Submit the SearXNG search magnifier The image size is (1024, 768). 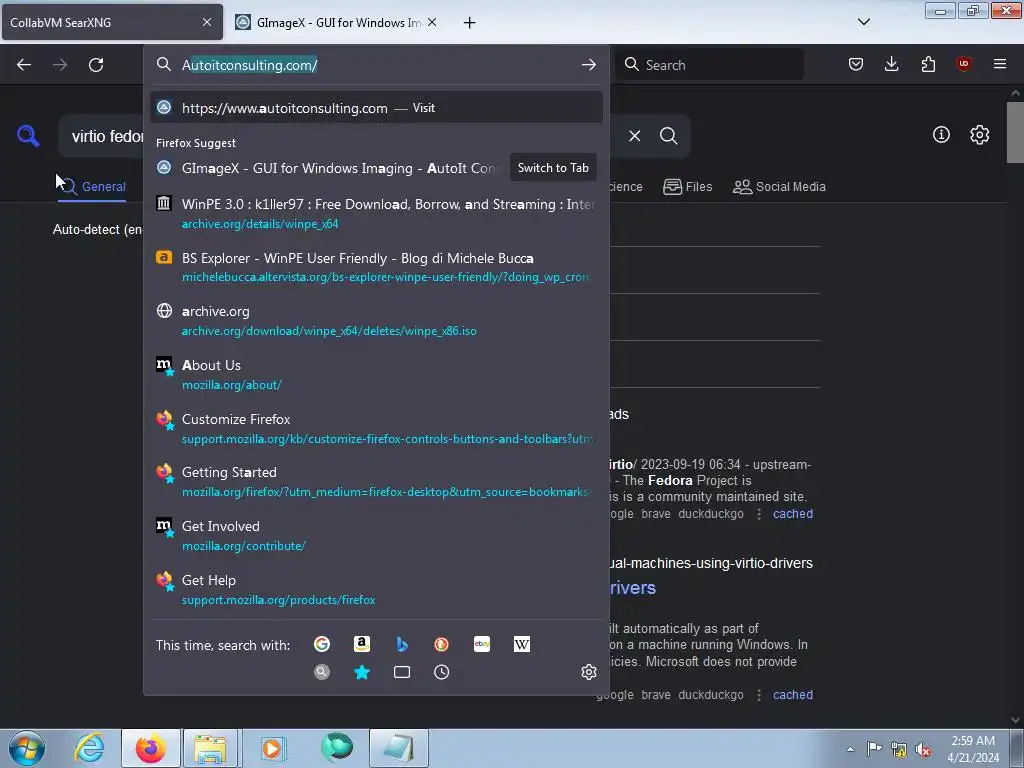[668, 136]
